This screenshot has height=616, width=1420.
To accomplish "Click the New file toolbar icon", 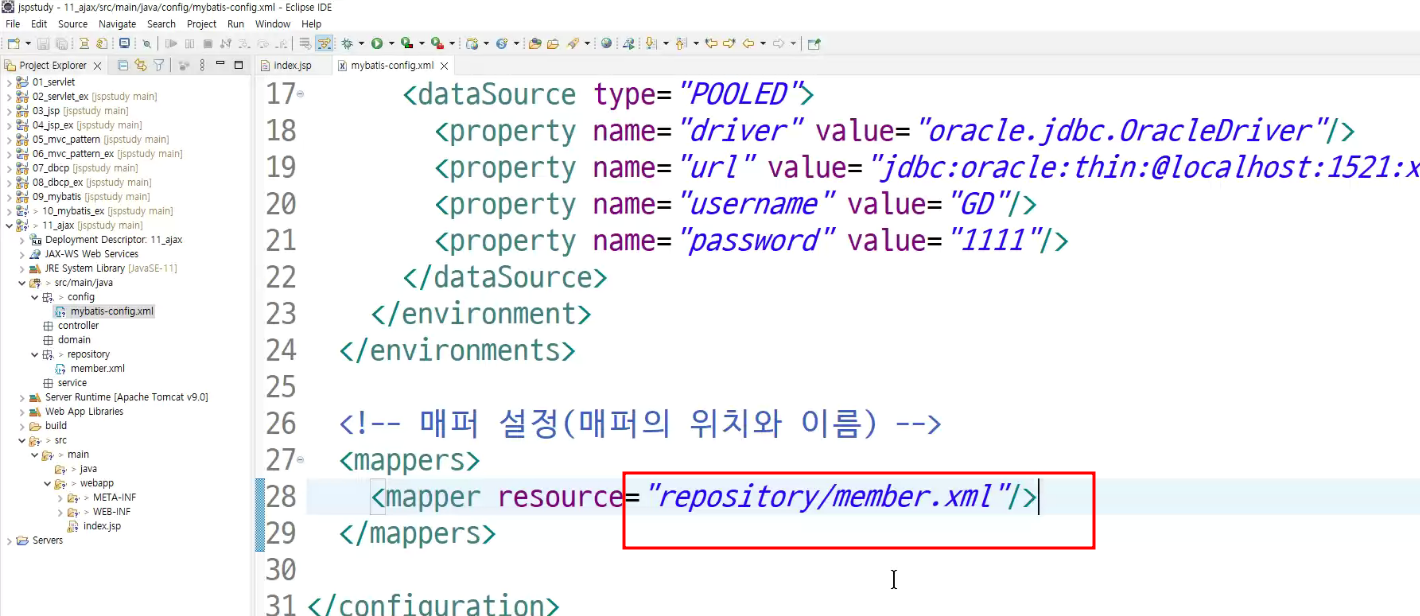I will (x=14, y=44).
